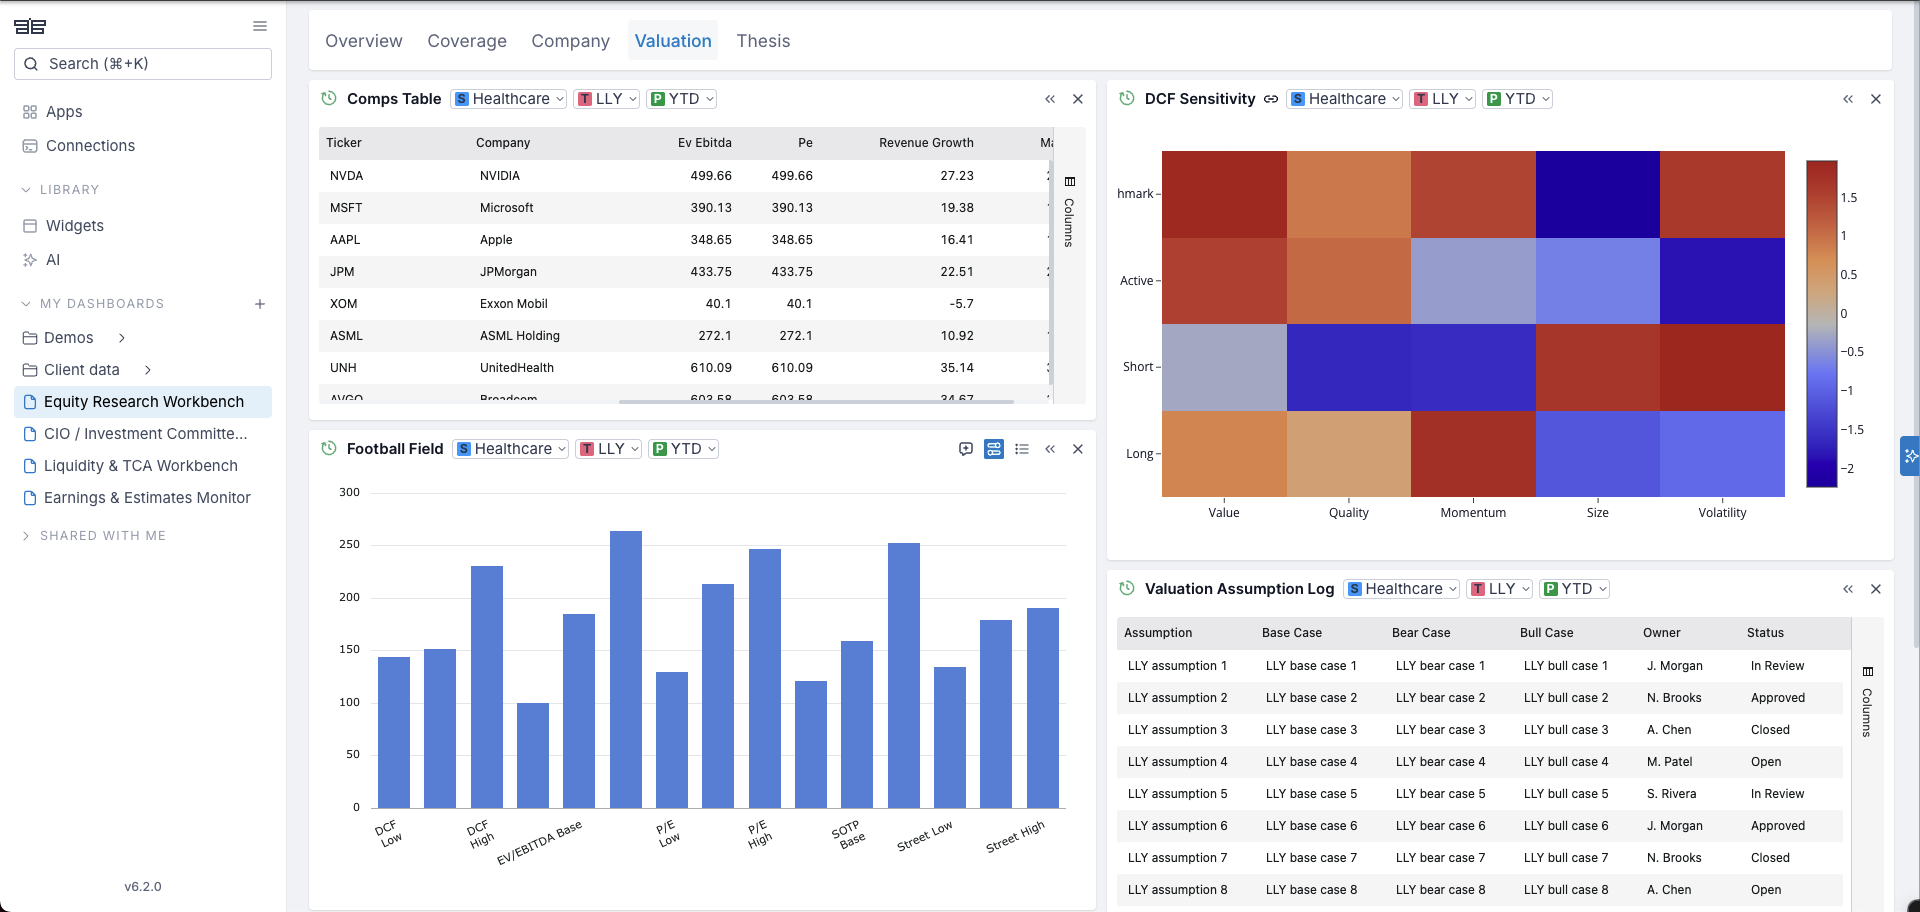Click the app logo in the sidebar header
The height and width of the screenshot is (912, 1920).
(30, 27)
